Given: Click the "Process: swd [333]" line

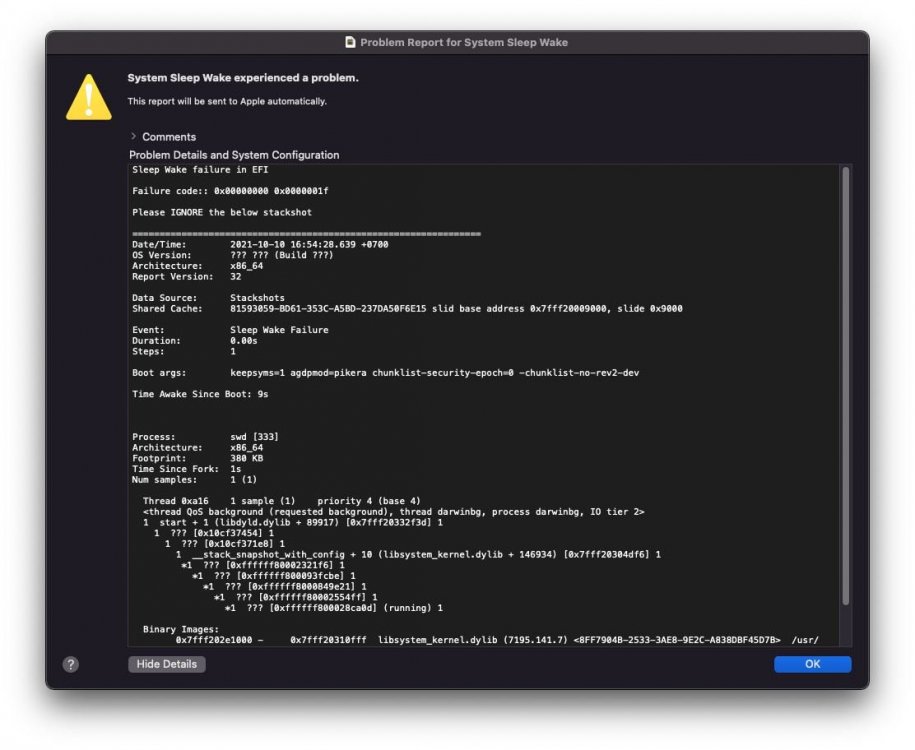Looking at the screenshot, I should (x=205, y=437).
